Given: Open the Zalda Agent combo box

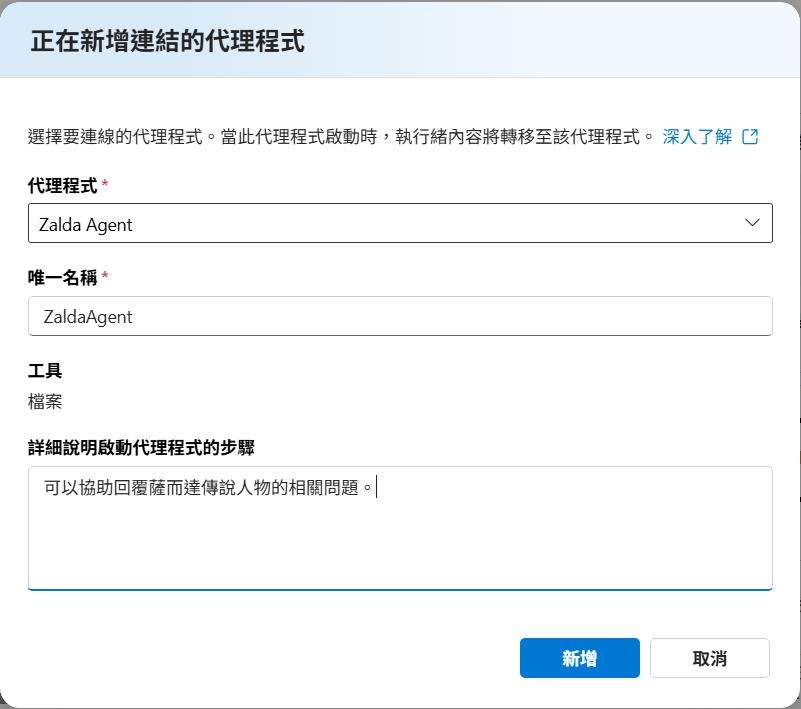Looking at the screenshot, I should 400,223.
